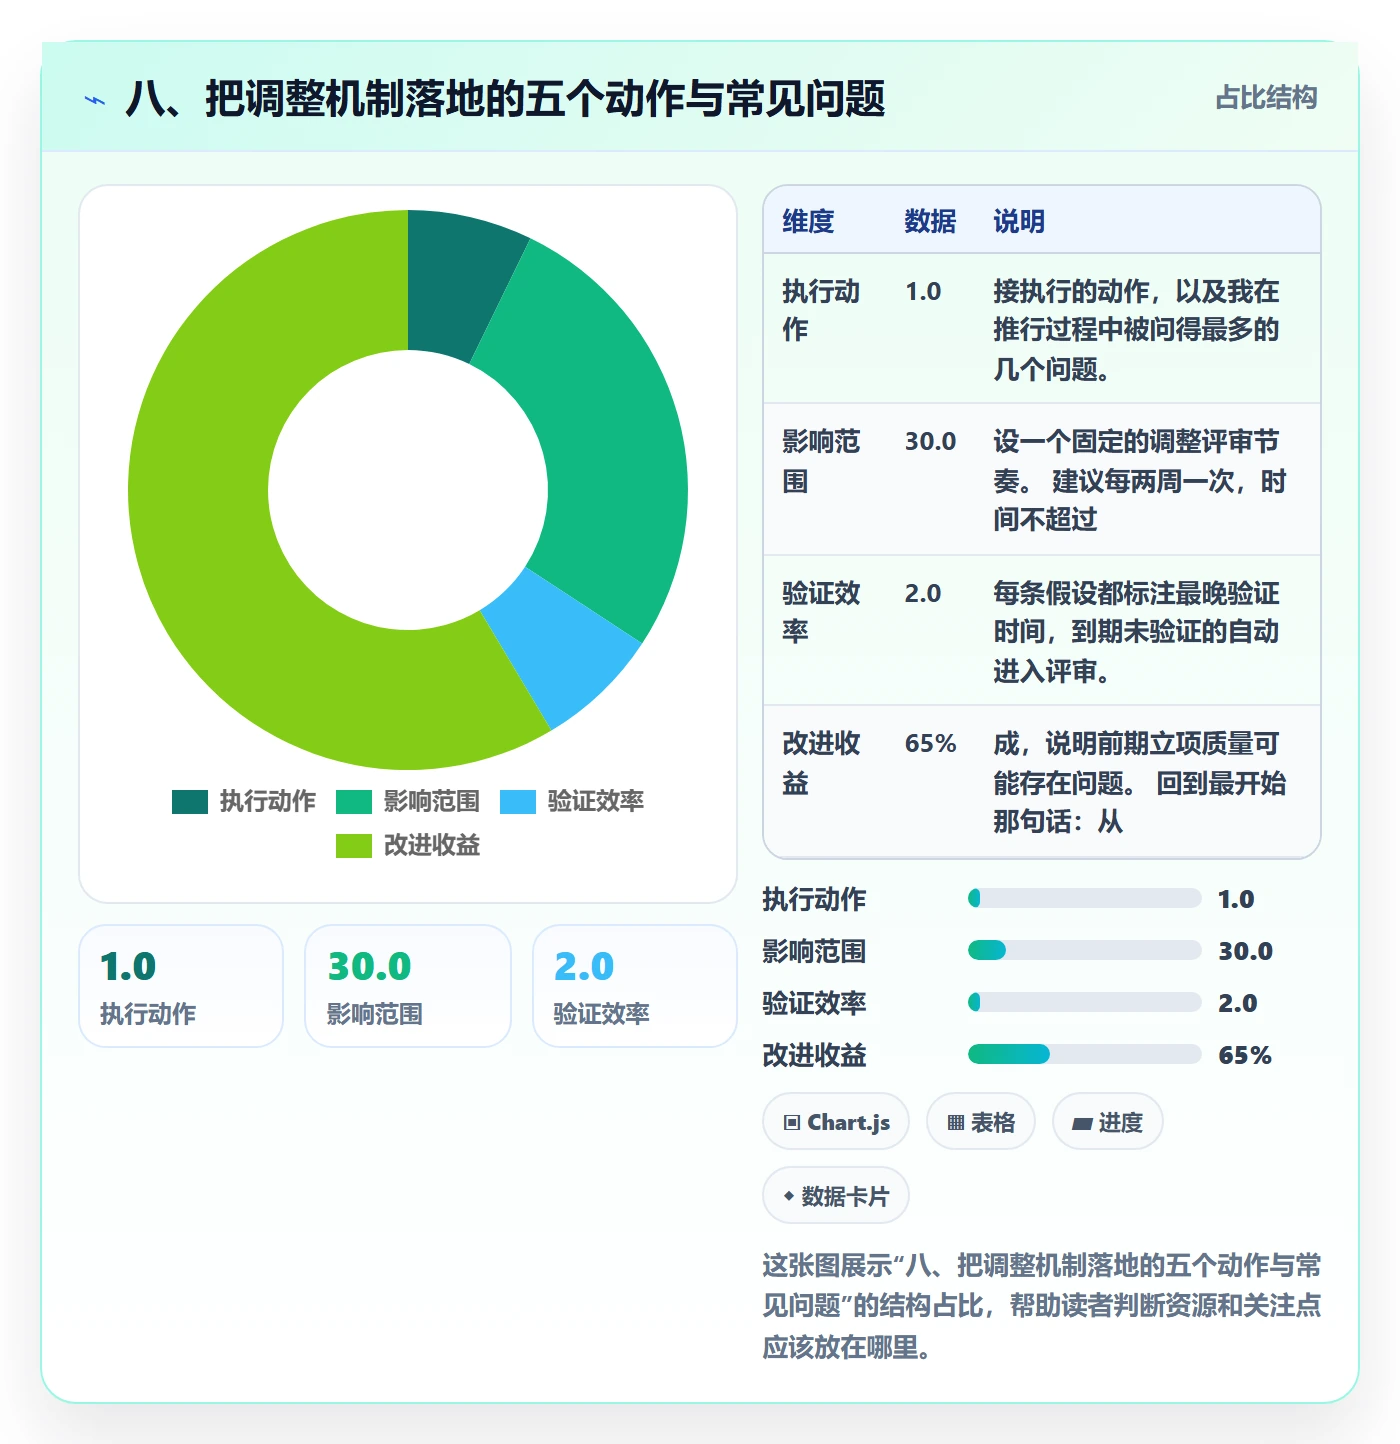This screenshot has width=1400, height=1444.
Task: Open the 30.0 影响范围 stat card
Action: [x=408, y=986]
